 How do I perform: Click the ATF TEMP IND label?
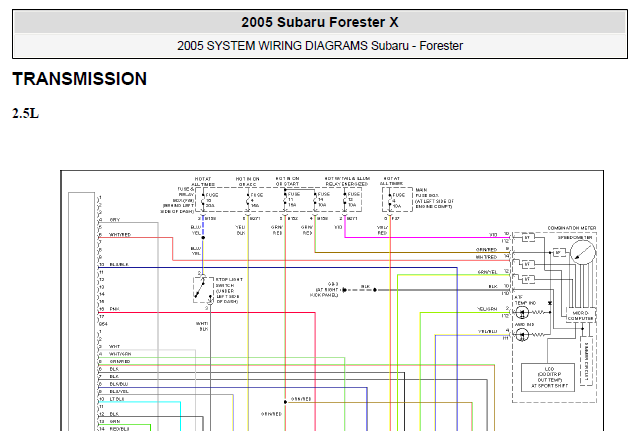point(524,300)
